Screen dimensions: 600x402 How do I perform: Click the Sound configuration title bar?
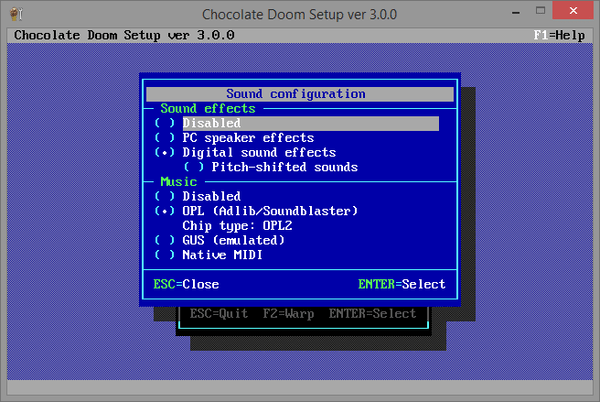pos(300,94)
